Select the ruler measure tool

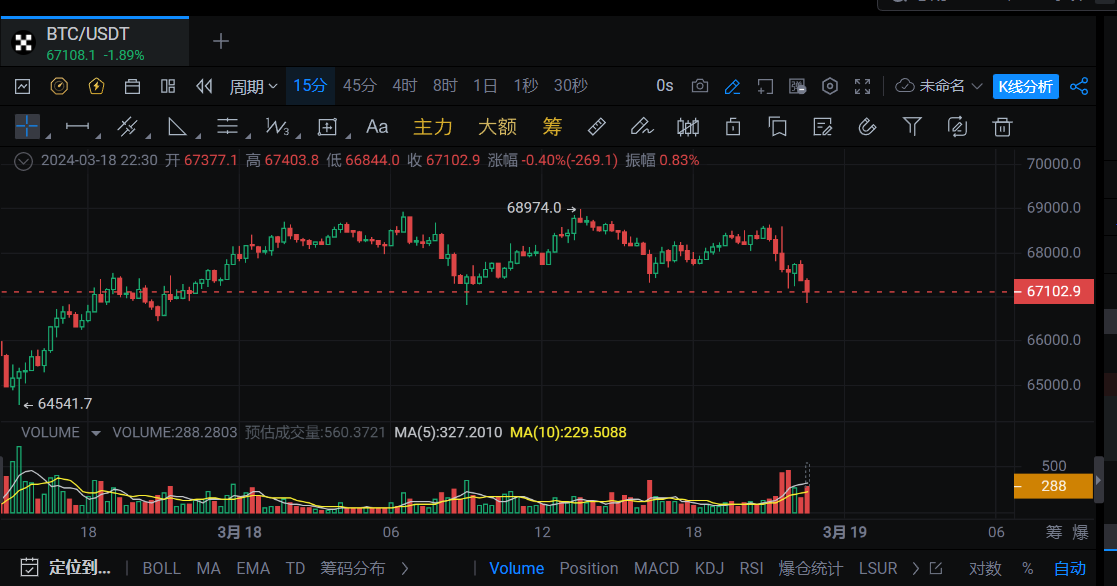[596, 126]
